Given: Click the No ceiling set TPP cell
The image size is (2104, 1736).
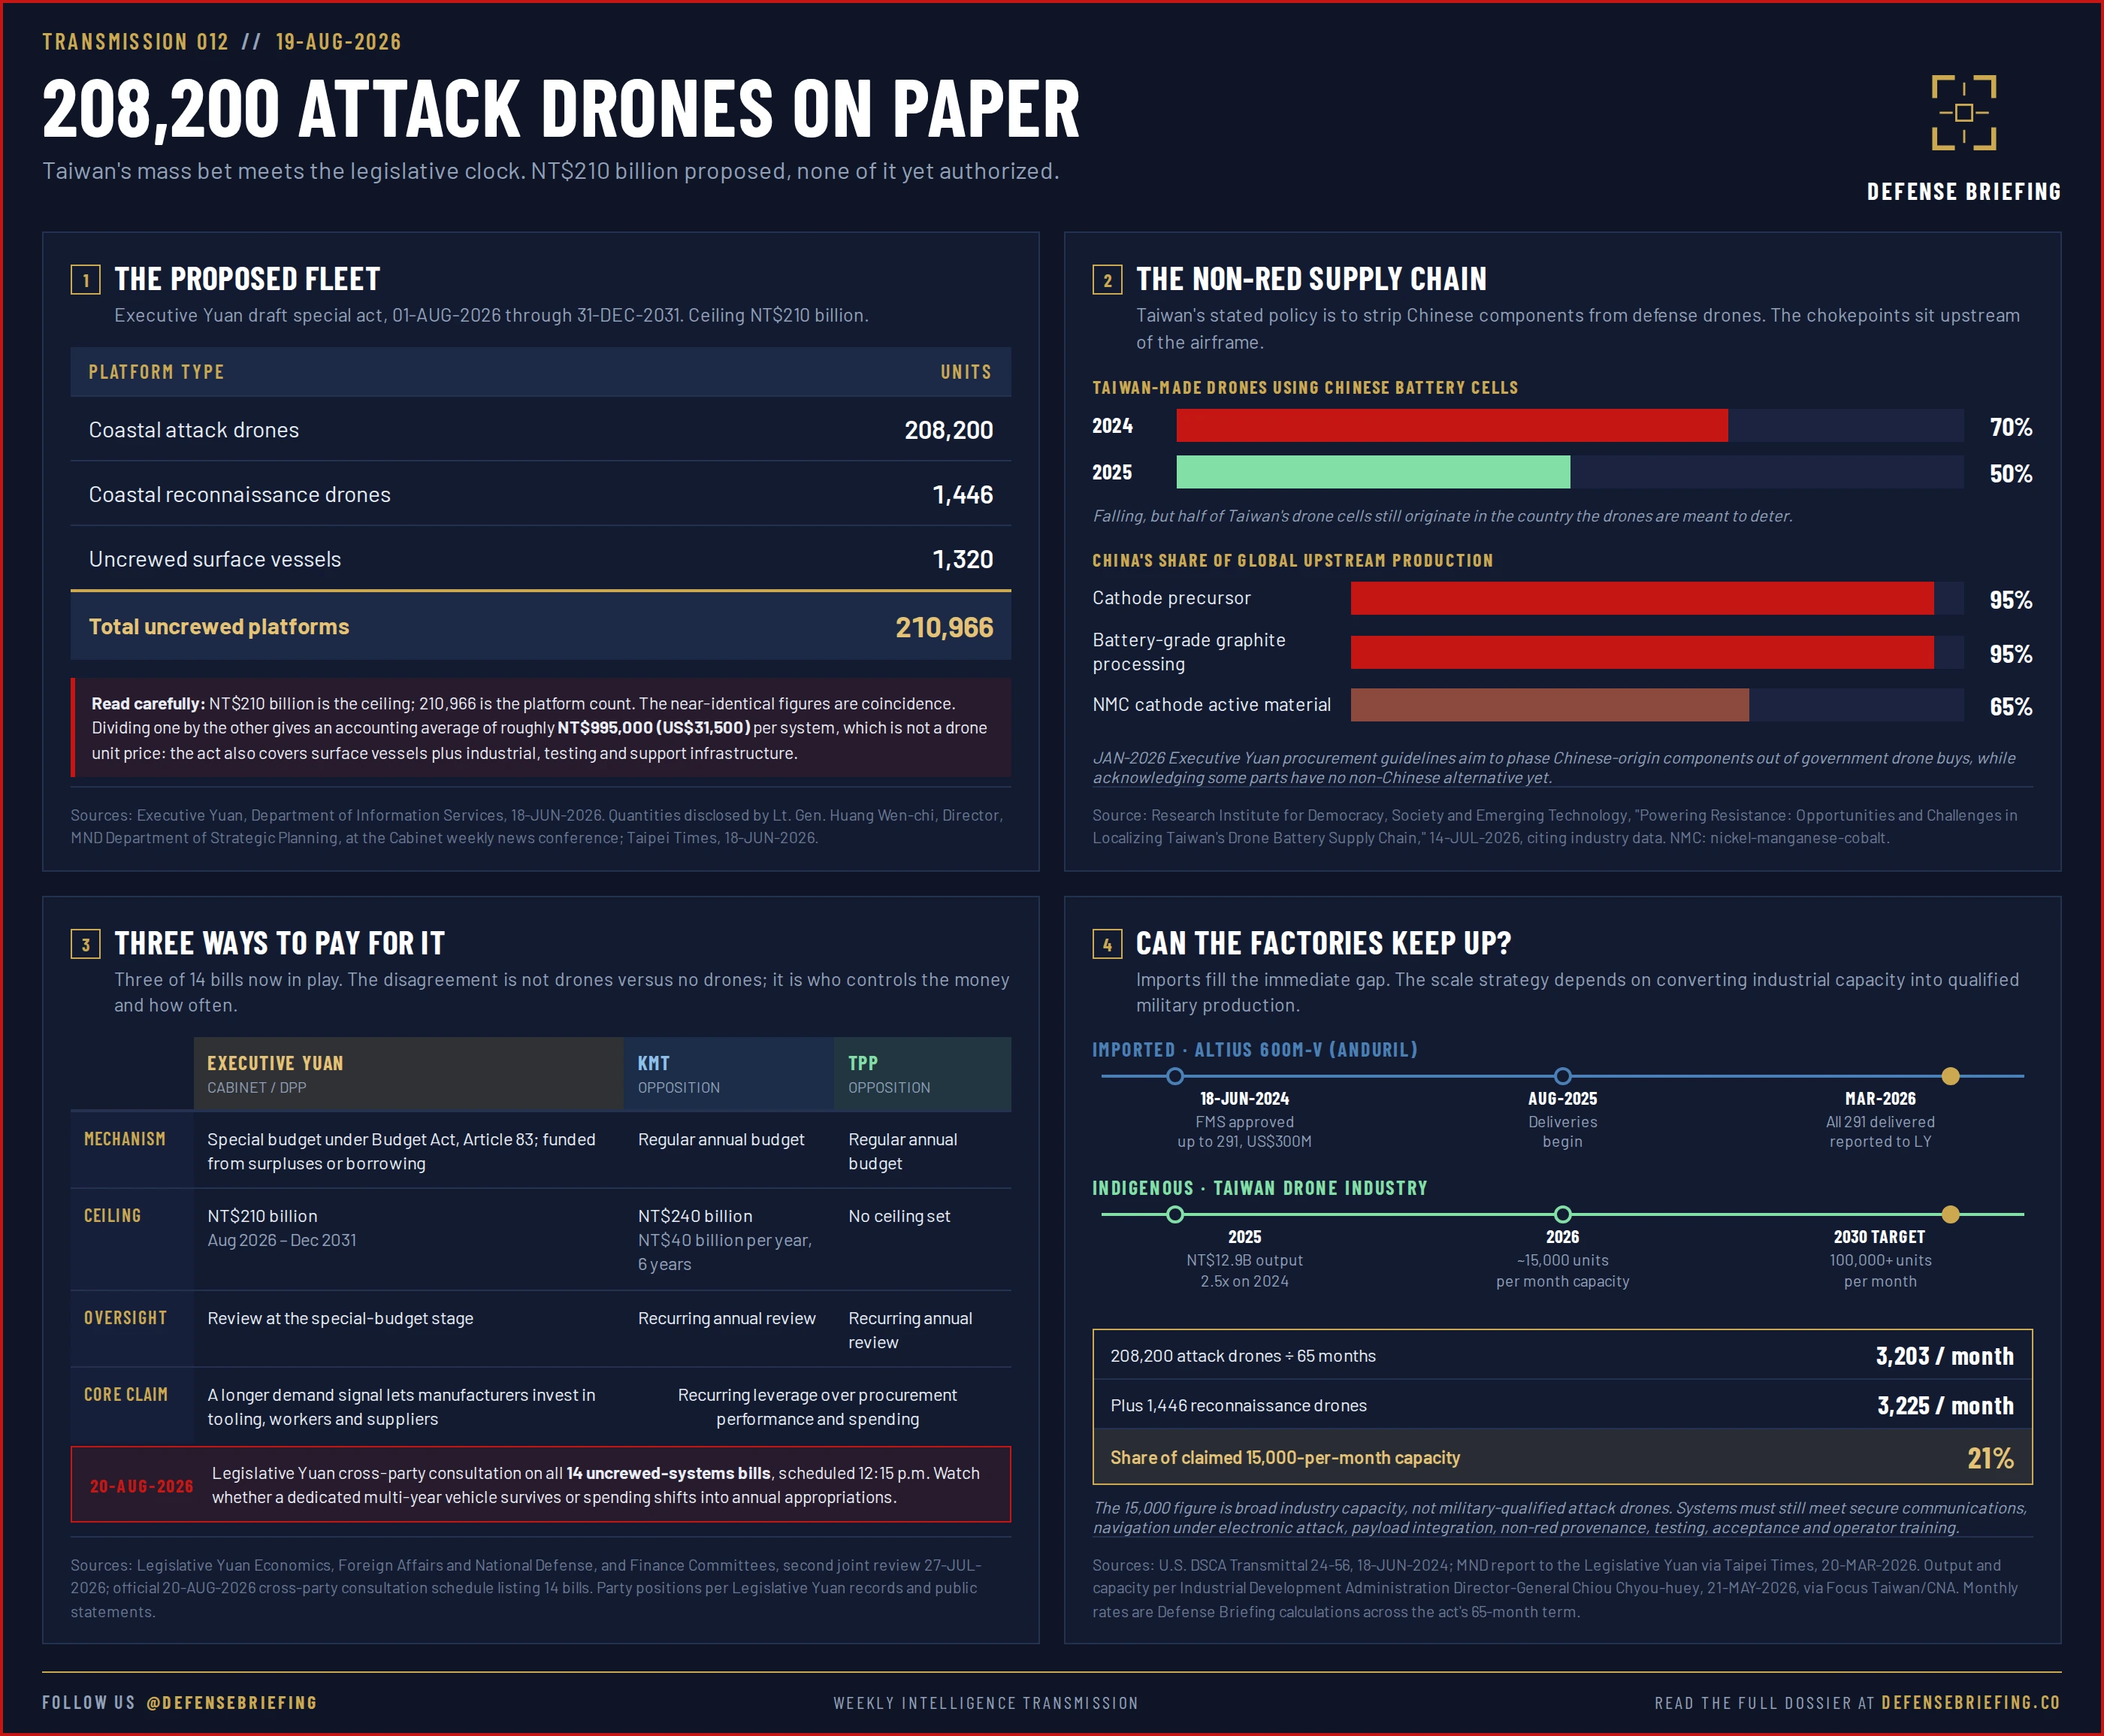Looking at the screenshot, I should [922, 1240].
